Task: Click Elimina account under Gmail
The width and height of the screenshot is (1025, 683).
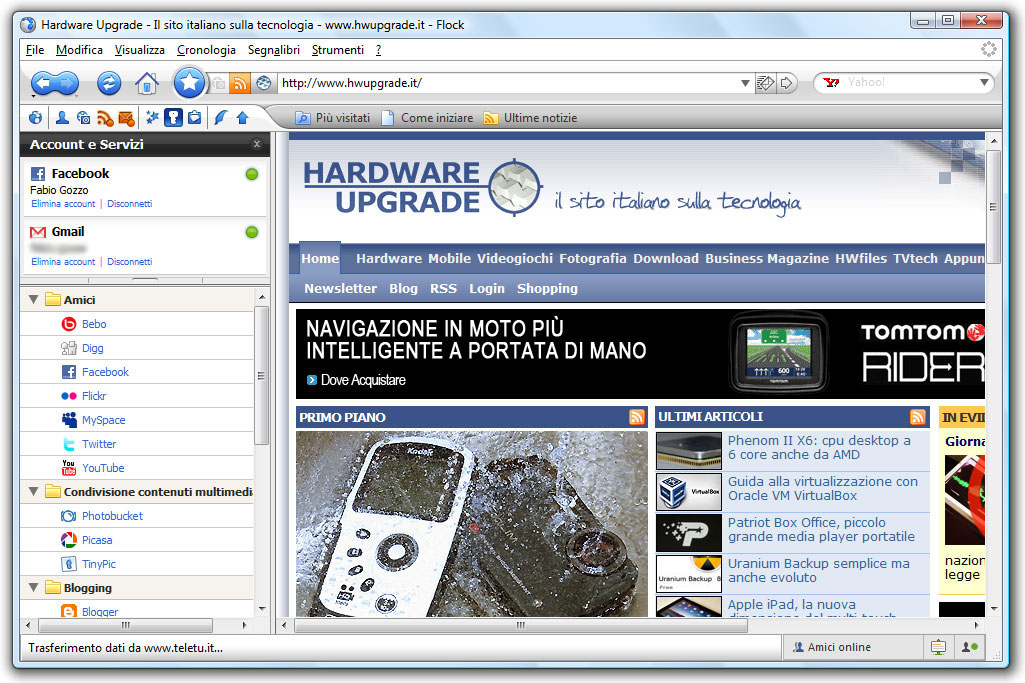Action: (x=63, y=261)
